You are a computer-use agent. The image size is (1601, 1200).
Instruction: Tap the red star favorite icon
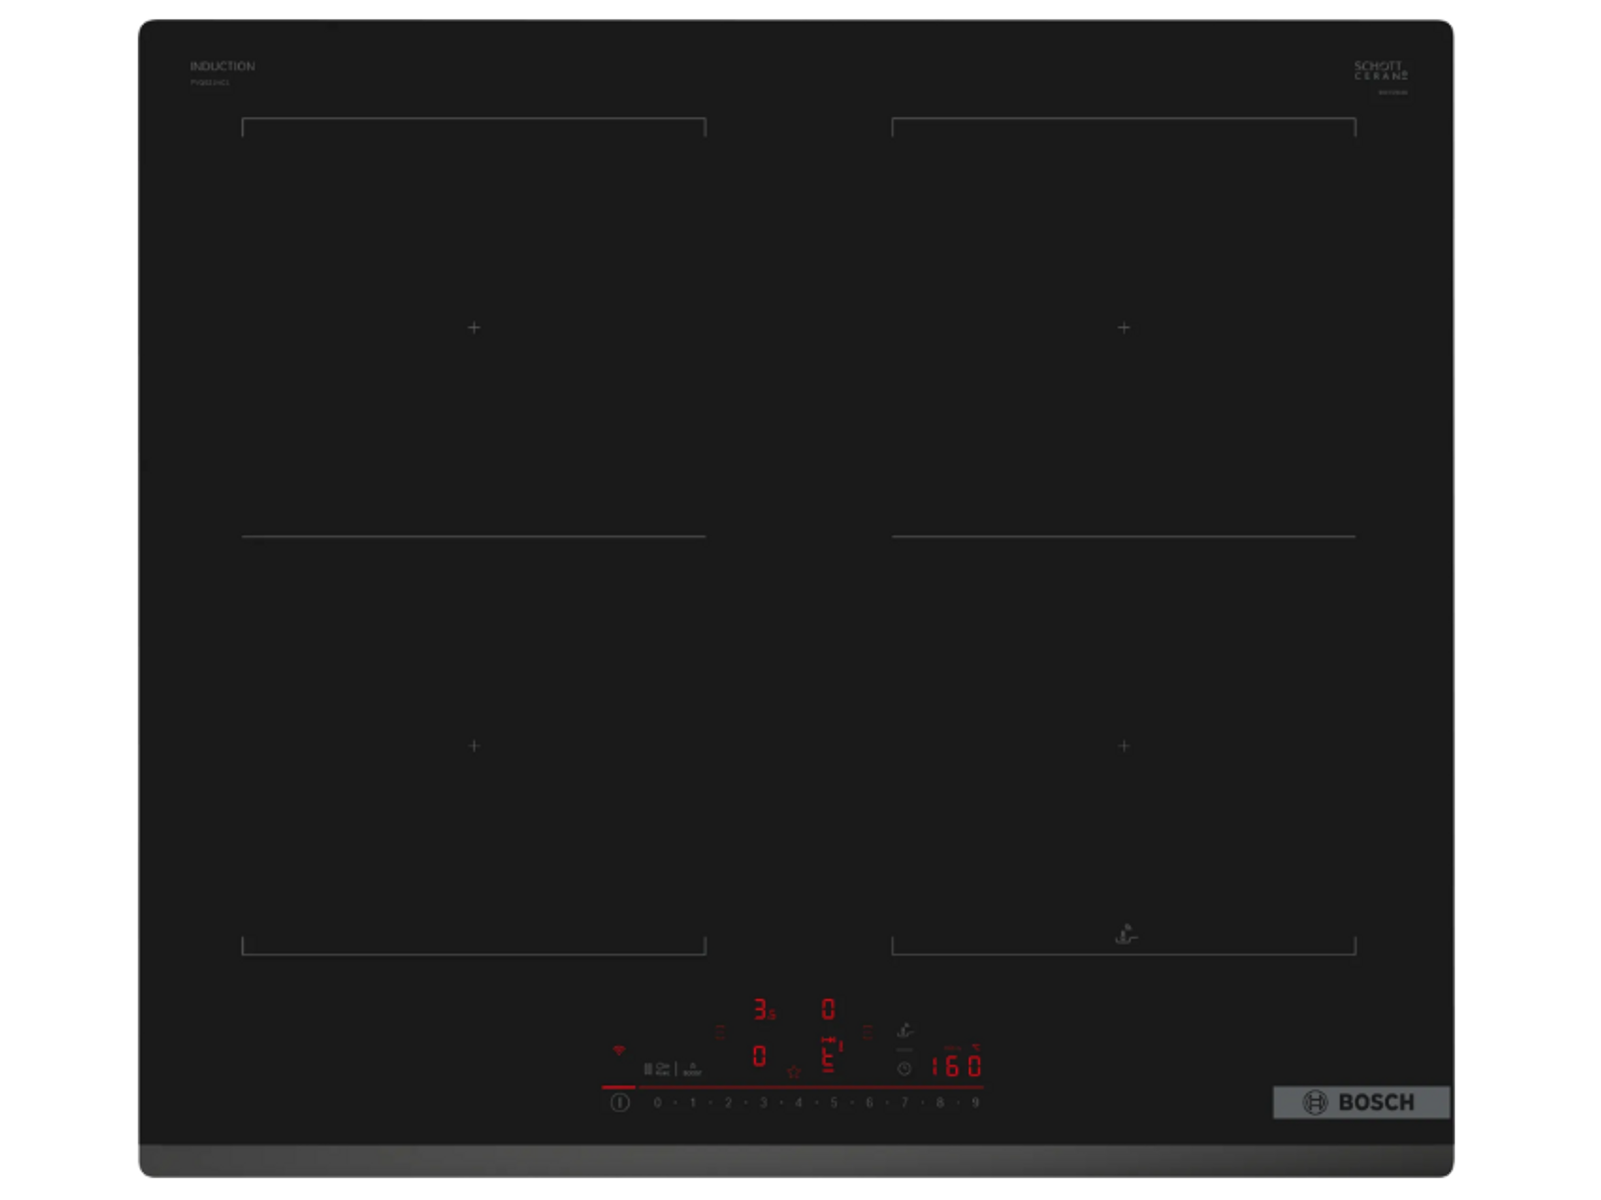(794, 1072)
